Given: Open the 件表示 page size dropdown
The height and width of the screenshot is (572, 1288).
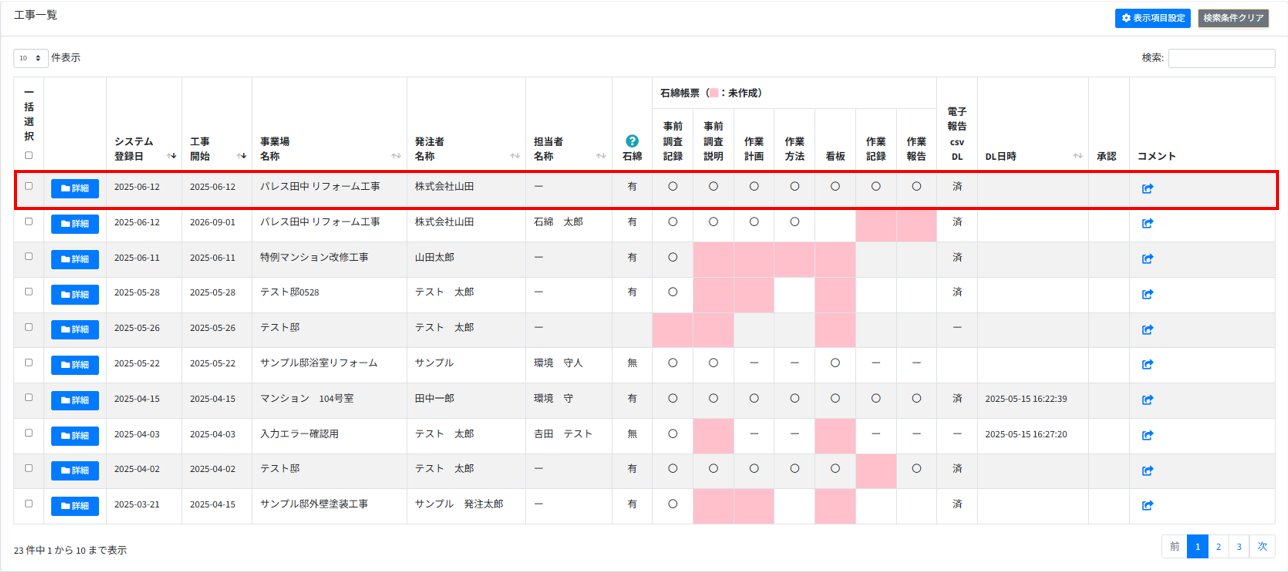Looking at the screenshot, I should (x=30, y=58).
